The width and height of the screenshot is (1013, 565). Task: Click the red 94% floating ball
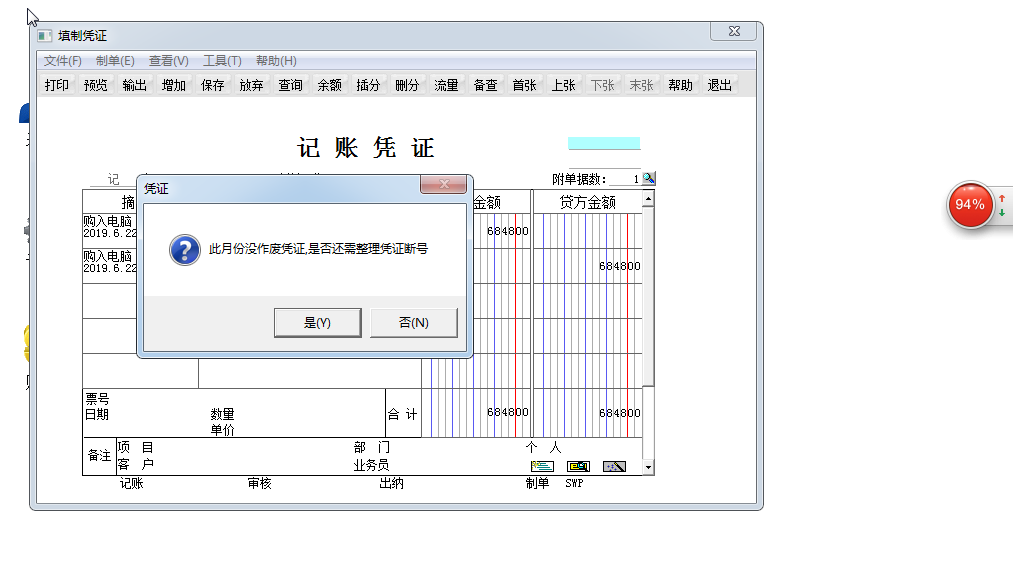(970, 205)
